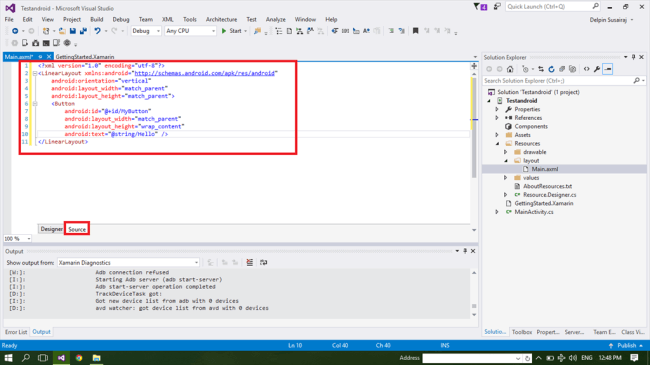Pin the Solution Explorer panel
This screenshot has height=365, width=650.
[x=633, y=57]
